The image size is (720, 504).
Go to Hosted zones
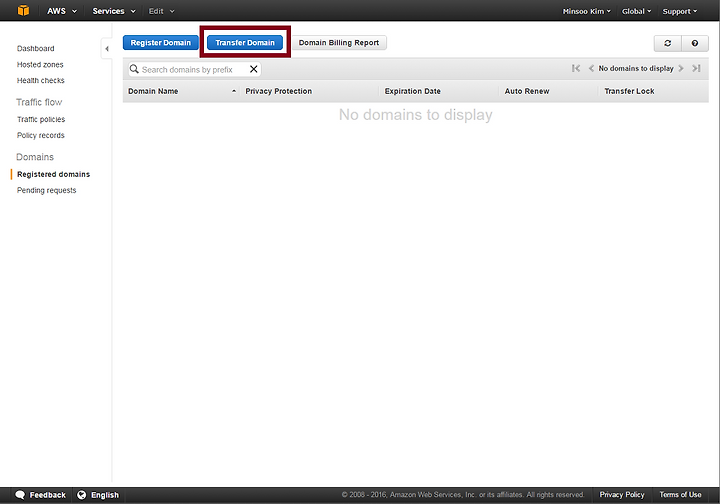pos(40,65)
